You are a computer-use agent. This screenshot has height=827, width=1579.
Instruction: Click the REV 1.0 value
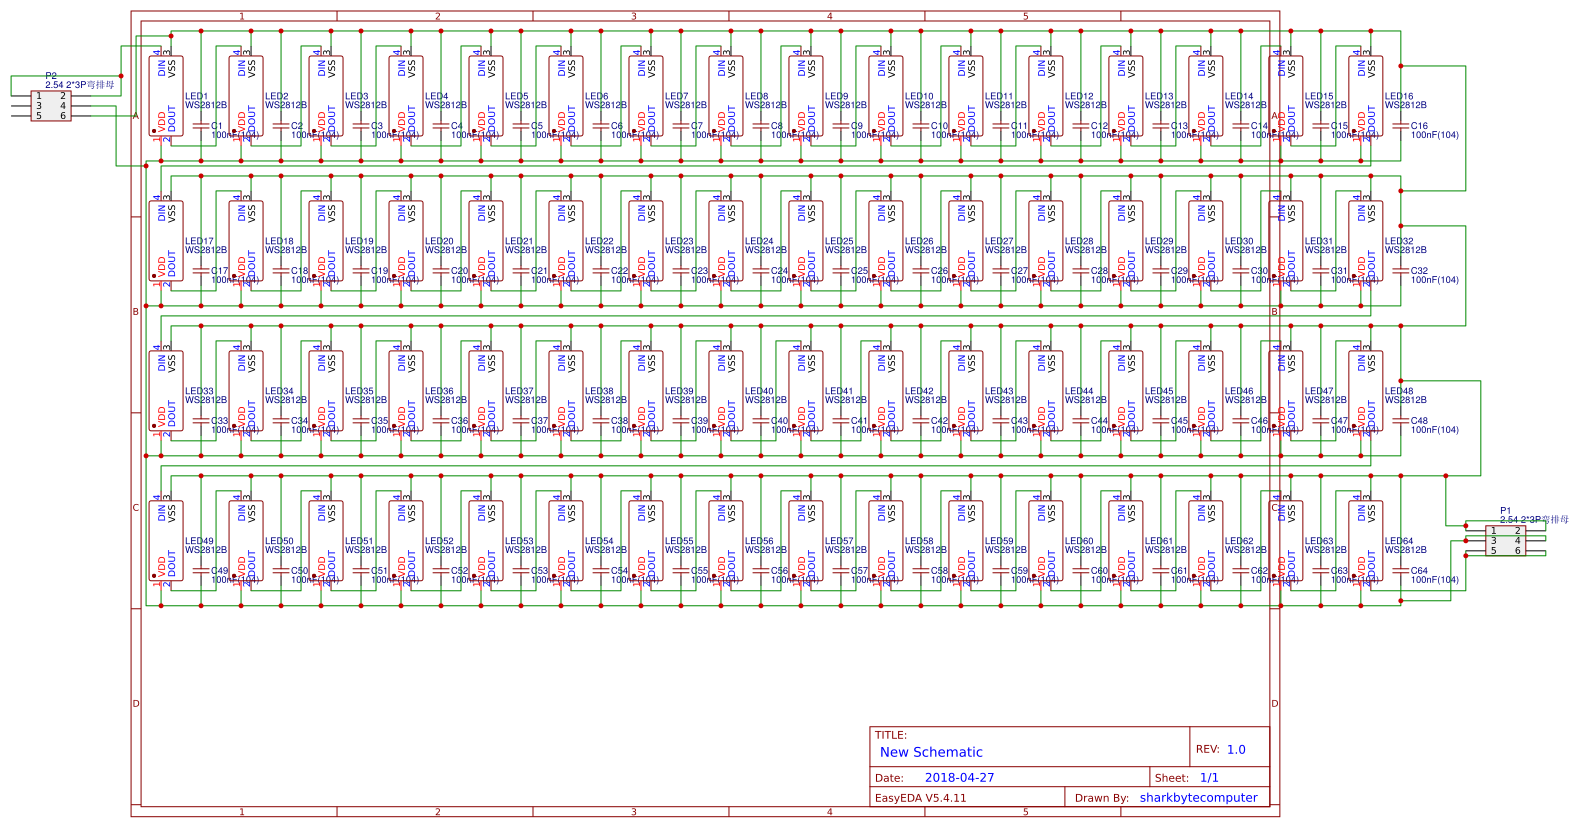coord(1236,749)
